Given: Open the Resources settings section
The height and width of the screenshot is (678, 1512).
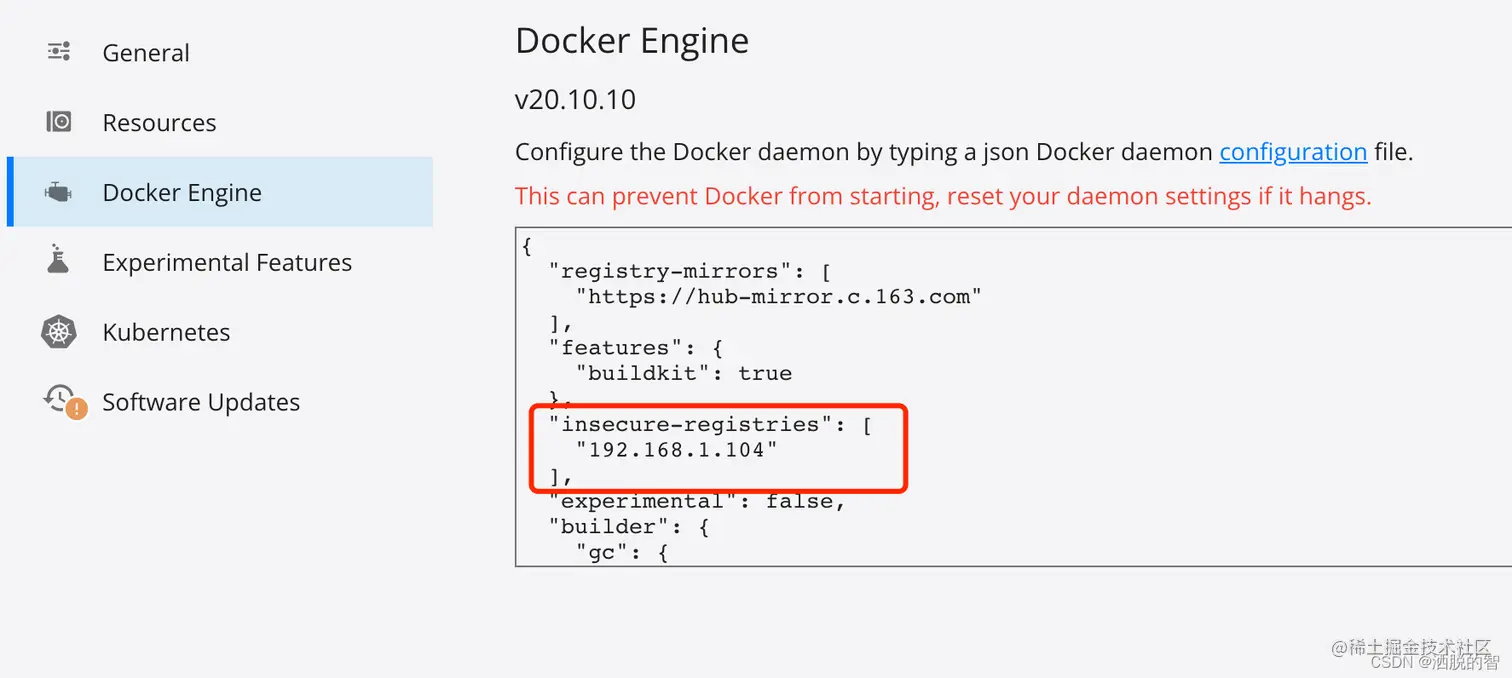Looking at the screenshot, I should [159, 123].
